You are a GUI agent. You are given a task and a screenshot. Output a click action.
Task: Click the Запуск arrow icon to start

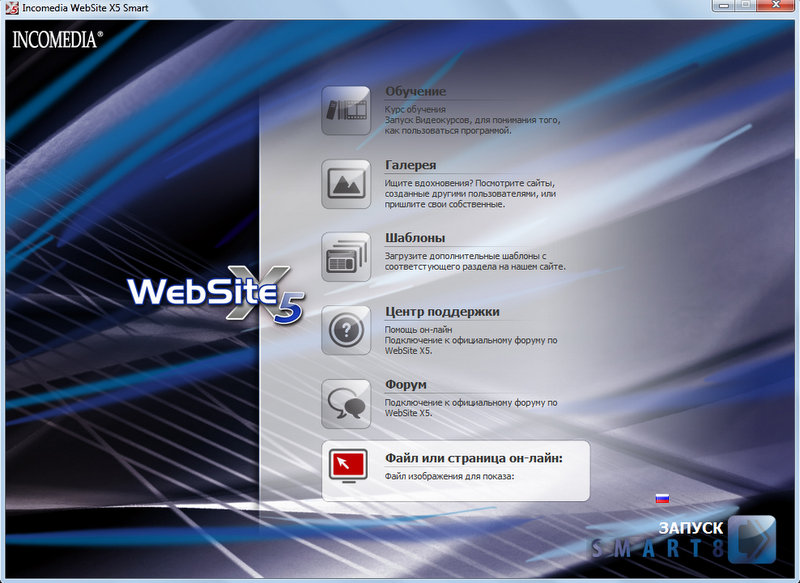click(752, 539)
